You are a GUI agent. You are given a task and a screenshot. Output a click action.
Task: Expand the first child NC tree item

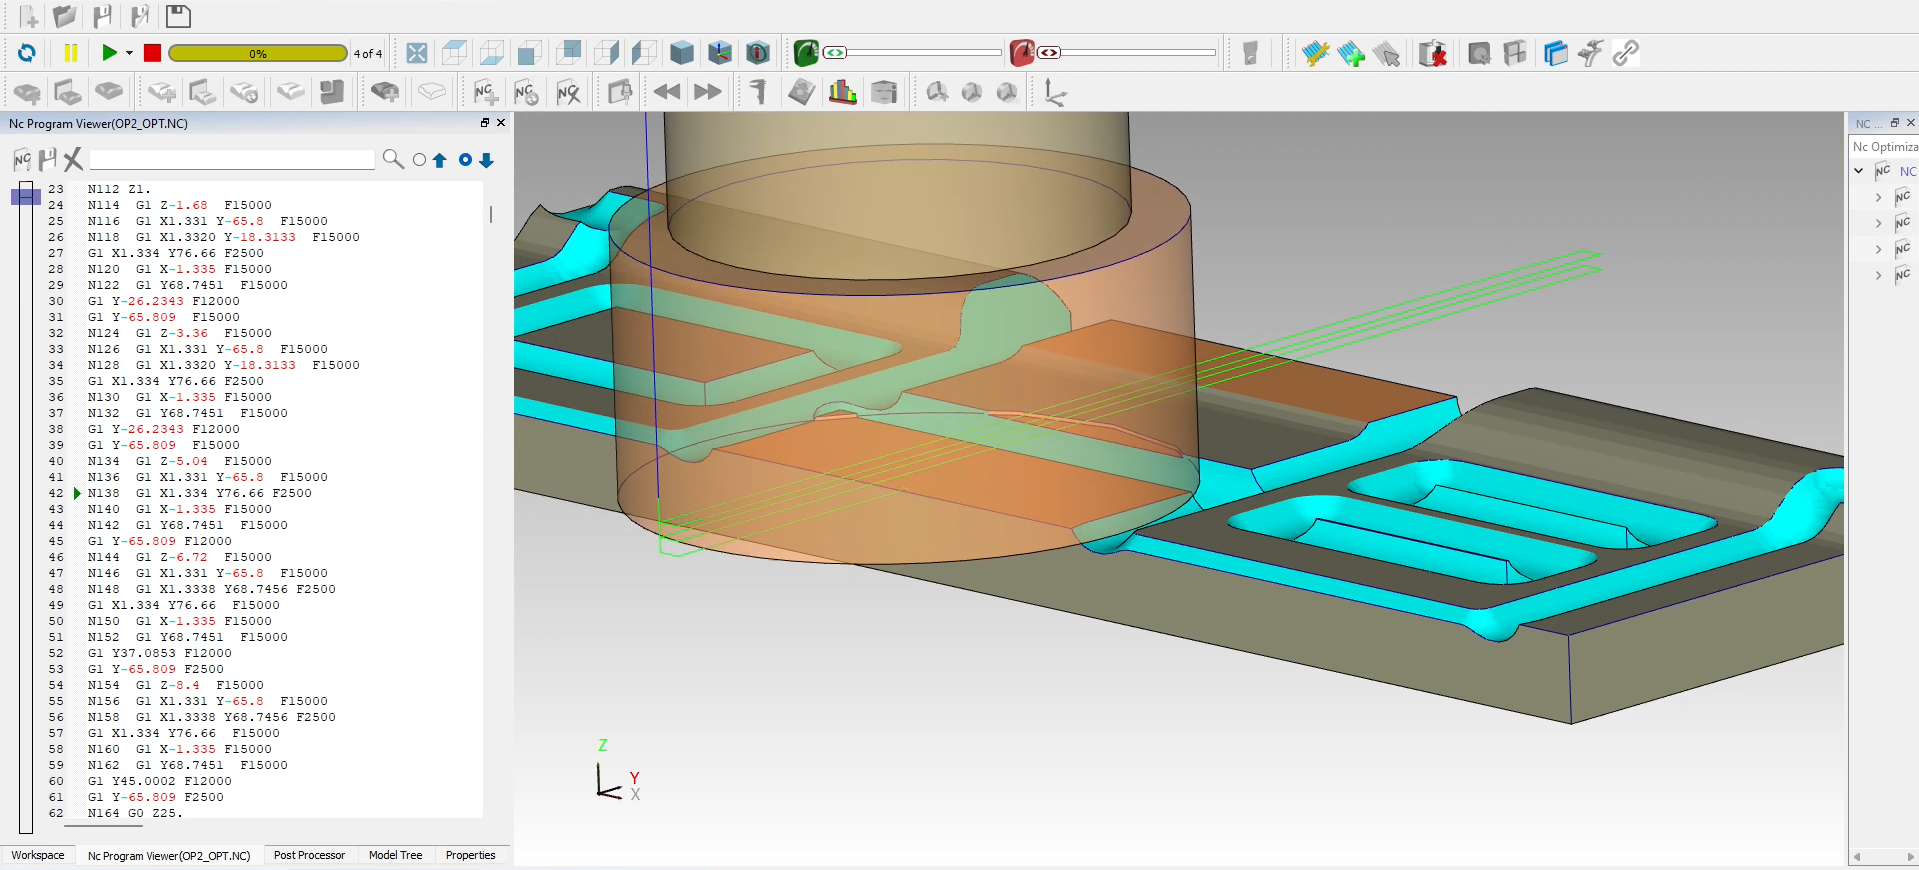(1879, 198)
